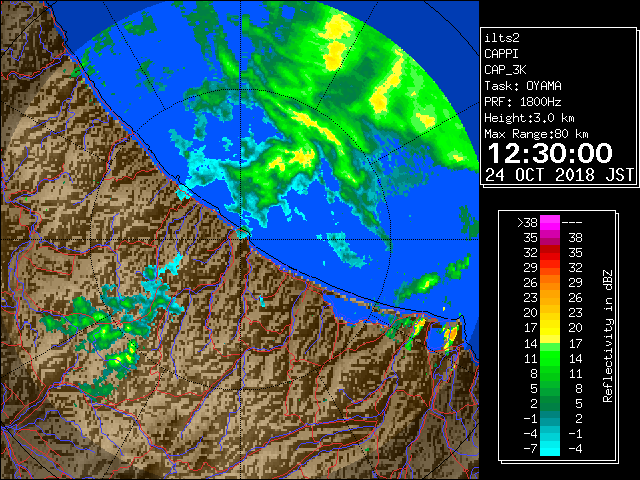Click the '-7' legend label
The image size is (640, 480).
point(530,449)
